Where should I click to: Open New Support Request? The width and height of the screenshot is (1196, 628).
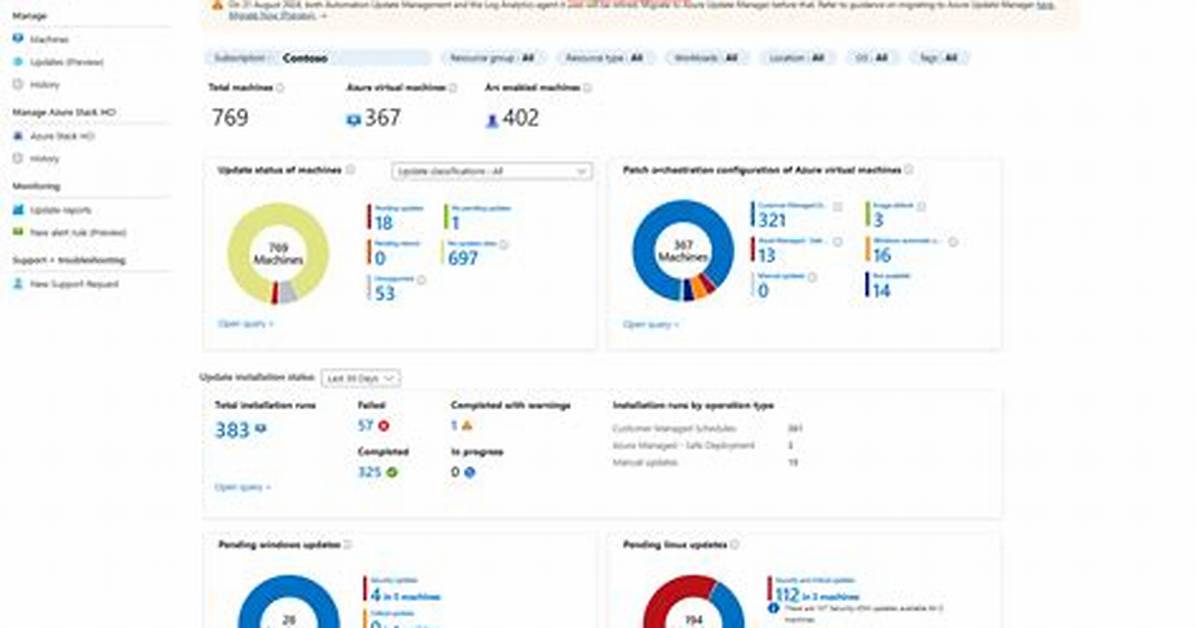tap(74, 284)
